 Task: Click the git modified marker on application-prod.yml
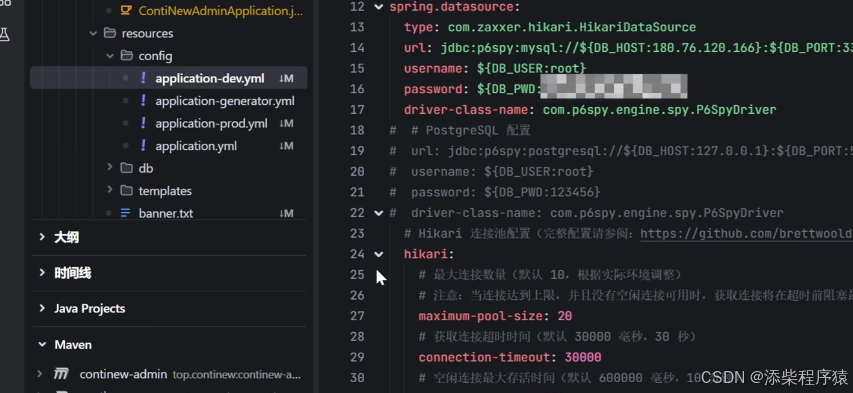(x=286, y=124)
